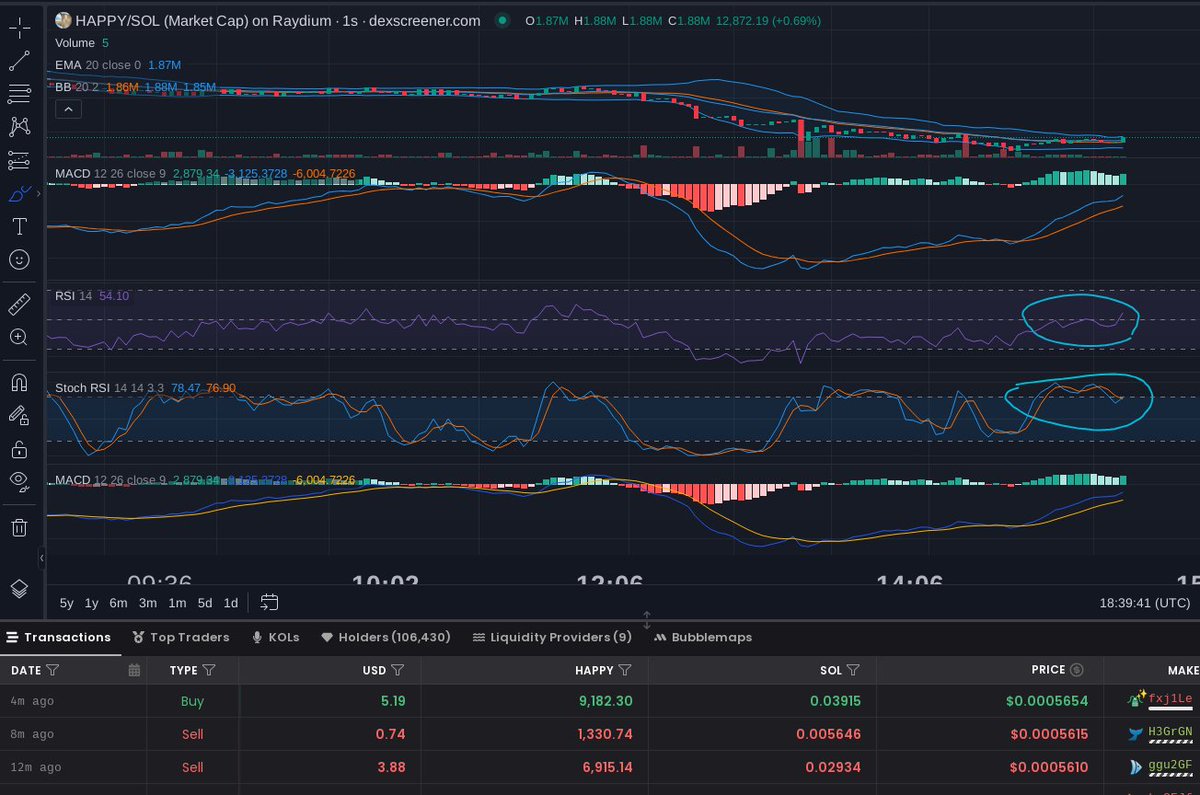Select the ruler measure tool
Viewport: 1200px width, 795px height.
coord(19,304)
